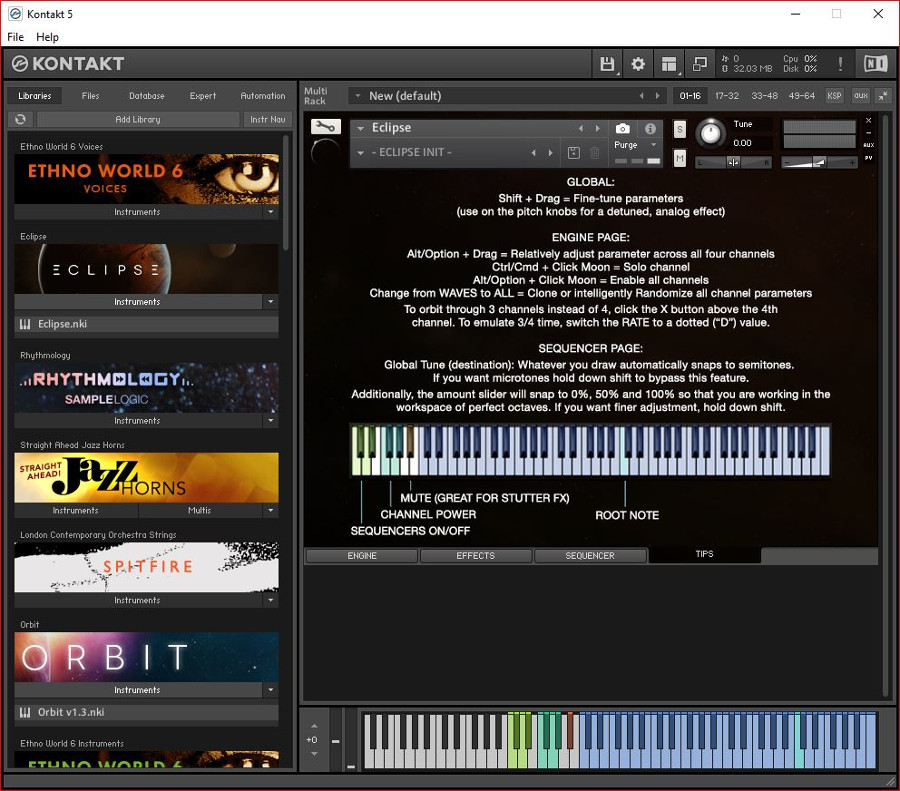
Task: Open Orbit v1.3.nki instrument file
Action: click(x=146, y=712)
